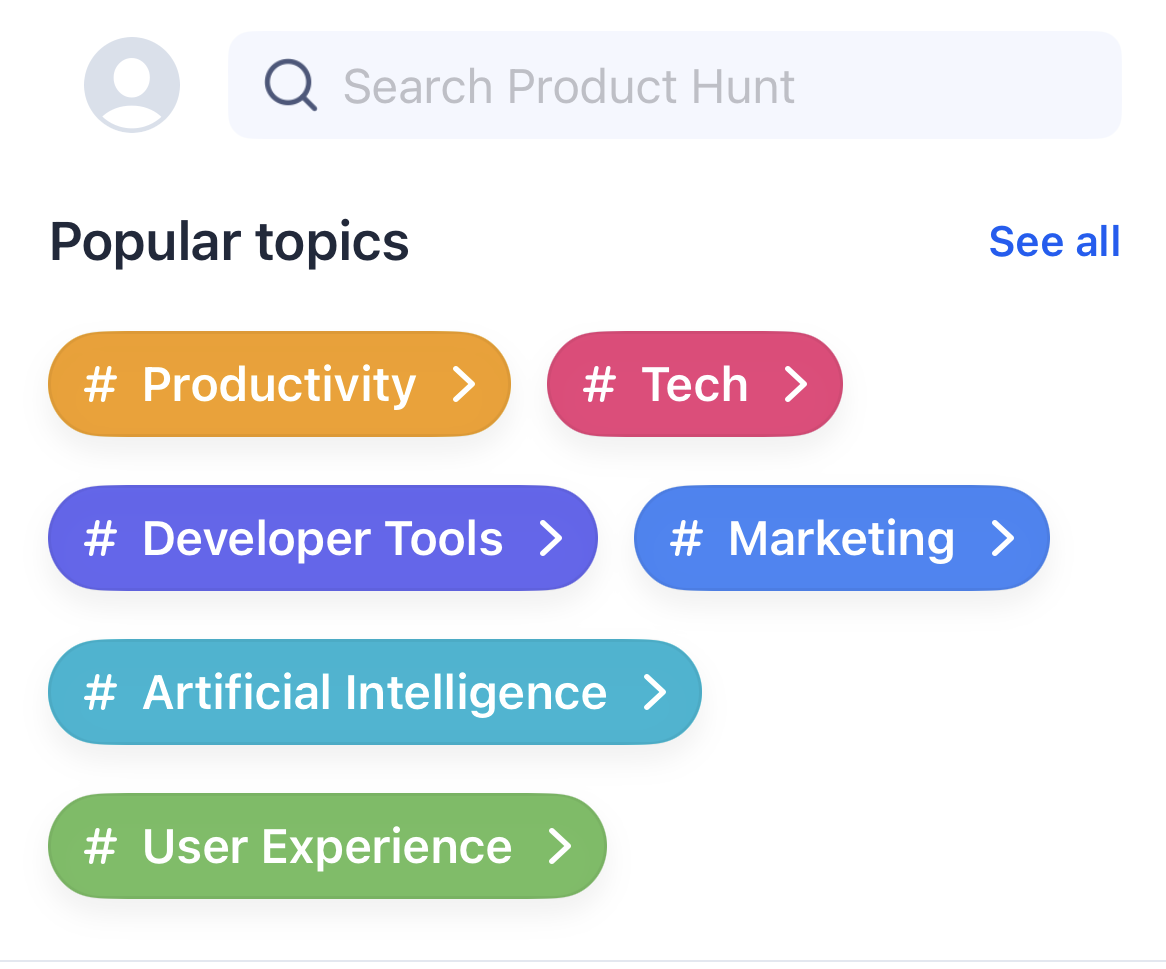The height and width of the screenshot is (969, 1166).
Task: Click the hash icon on User Experience tag
Action: [100, 847]
